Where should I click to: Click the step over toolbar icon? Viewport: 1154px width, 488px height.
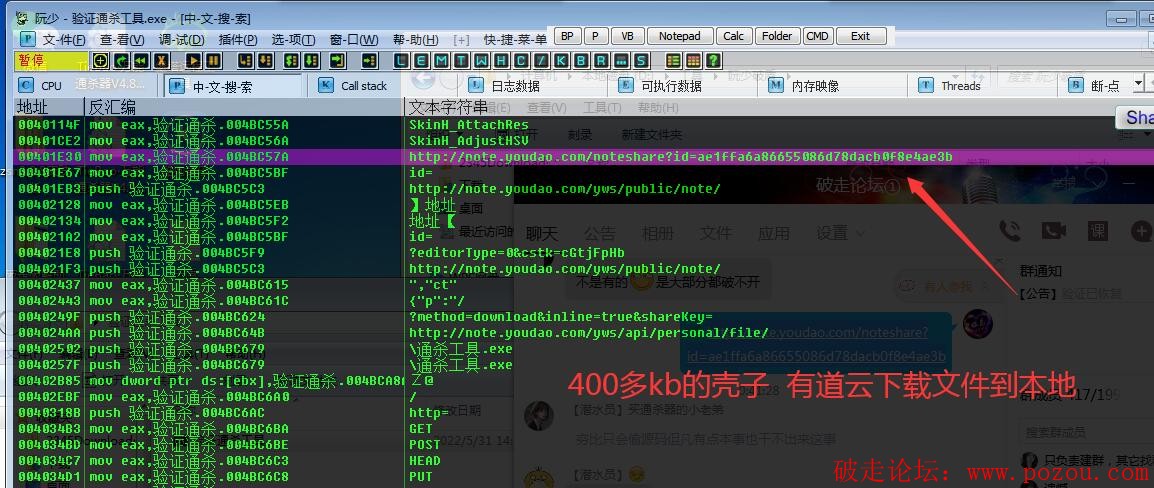(x=265, y=60)
